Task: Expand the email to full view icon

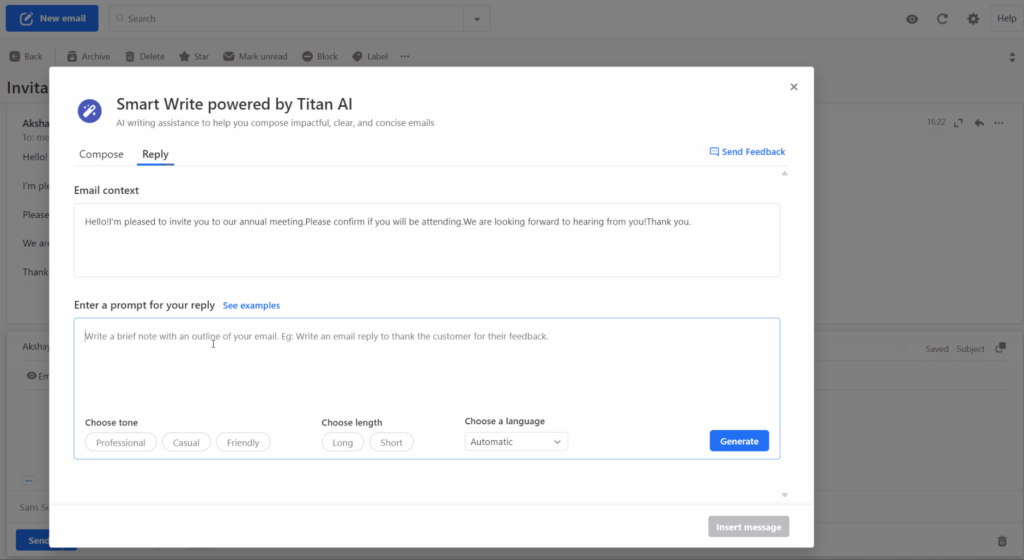Action: click(958, 123)
